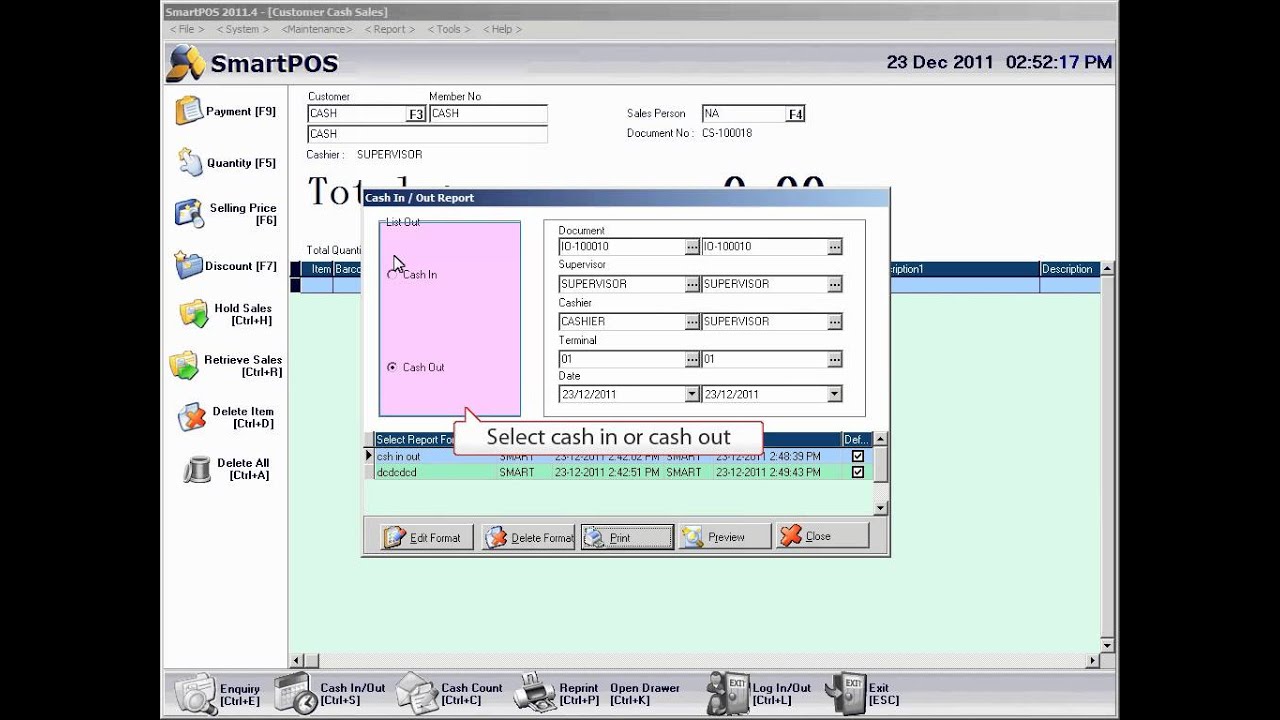Click the Member No input field
The image size is (1280, 720).
pos(488,114)
